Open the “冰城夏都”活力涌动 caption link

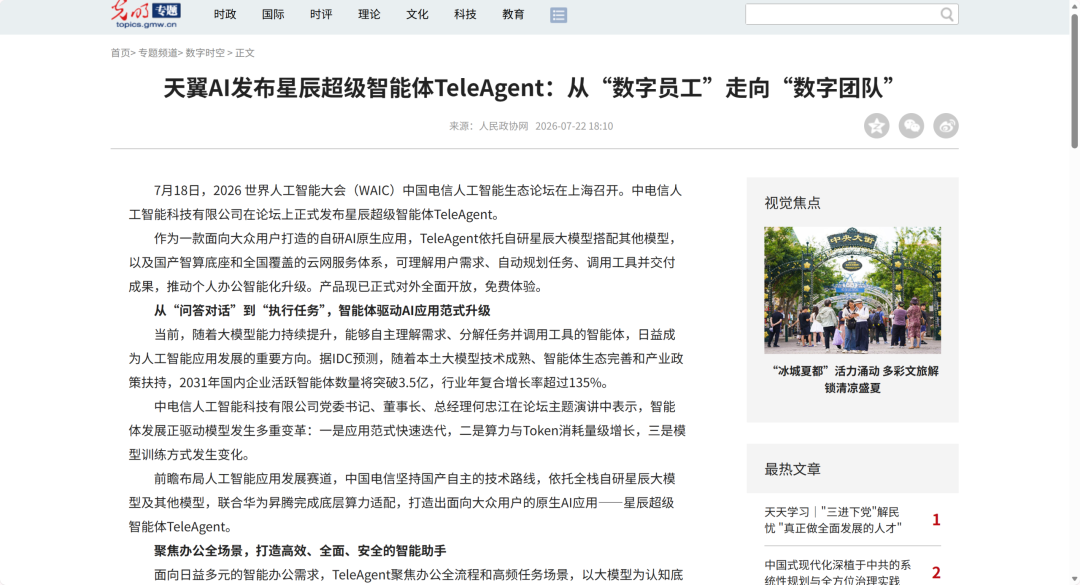[853, 380]
